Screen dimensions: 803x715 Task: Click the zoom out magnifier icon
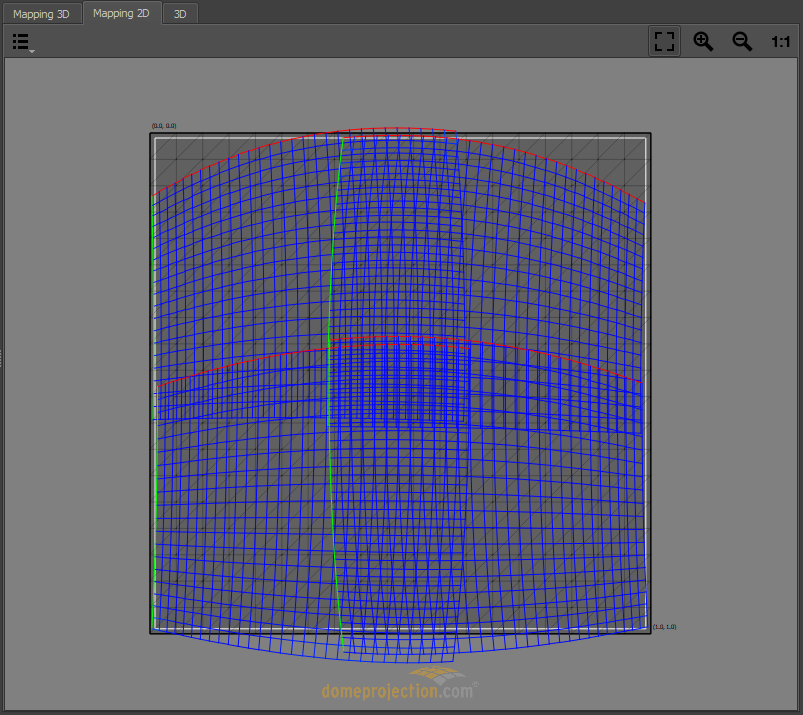point(742,42)
